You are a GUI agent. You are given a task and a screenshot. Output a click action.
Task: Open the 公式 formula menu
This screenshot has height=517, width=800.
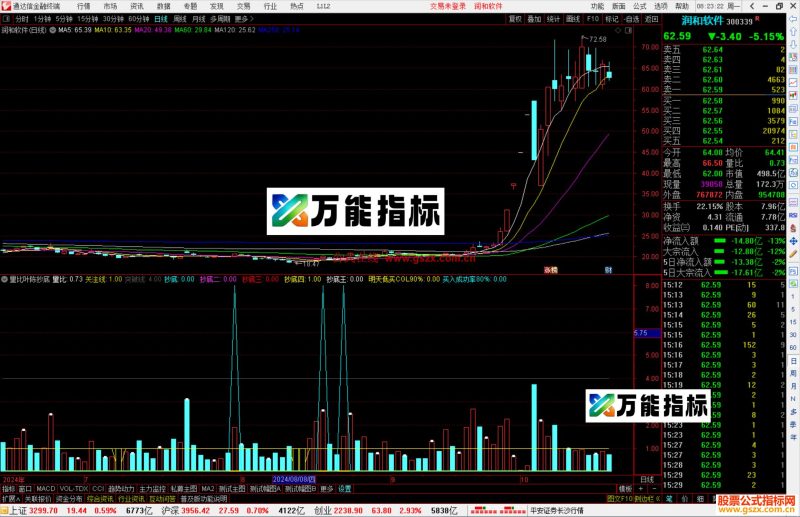[x=640, y=6]
